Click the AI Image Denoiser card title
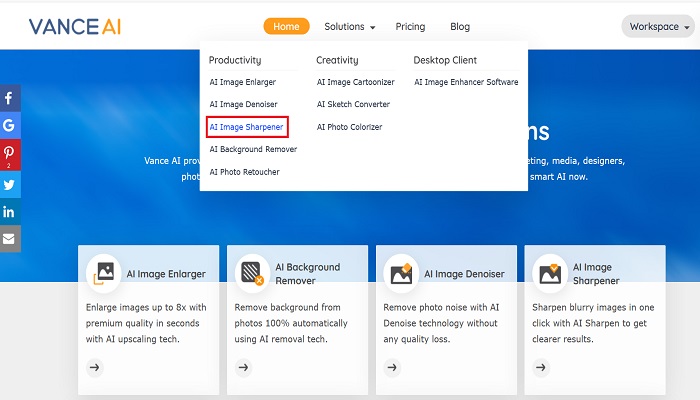 (464, 274)
